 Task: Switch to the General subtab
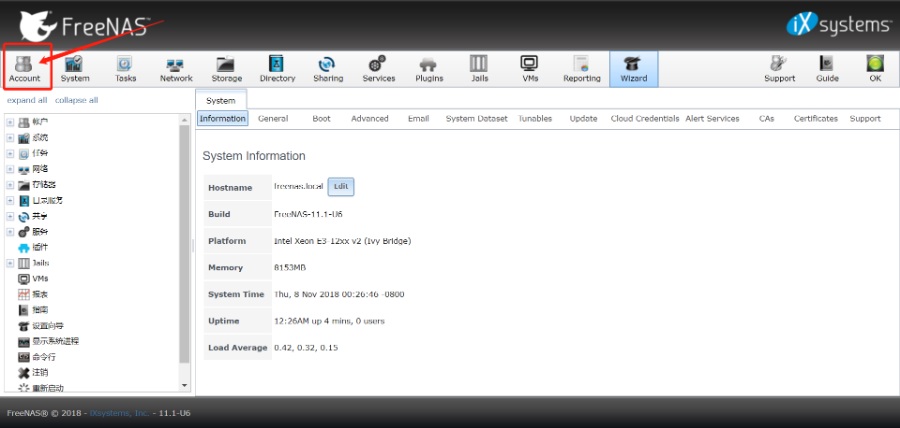click(x=273, y=118)
